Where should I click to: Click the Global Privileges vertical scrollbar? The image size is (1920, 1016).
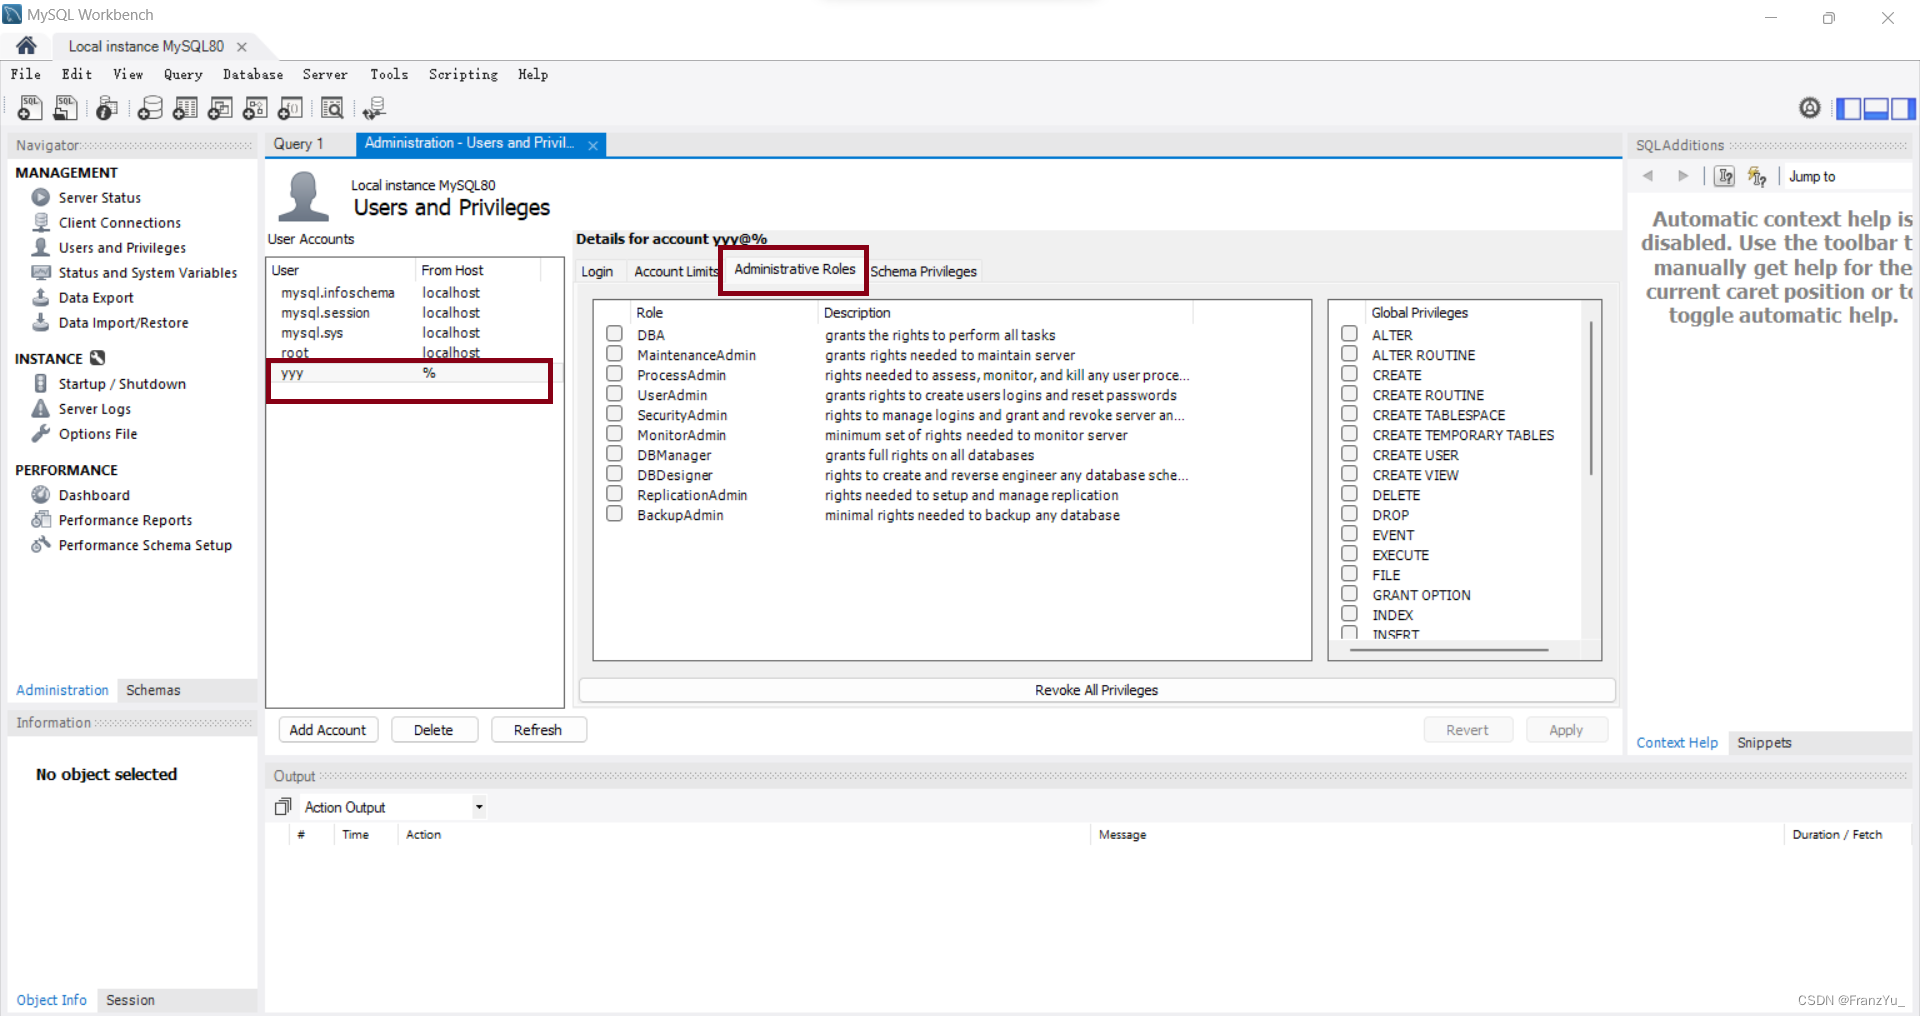click(1590, 400)
